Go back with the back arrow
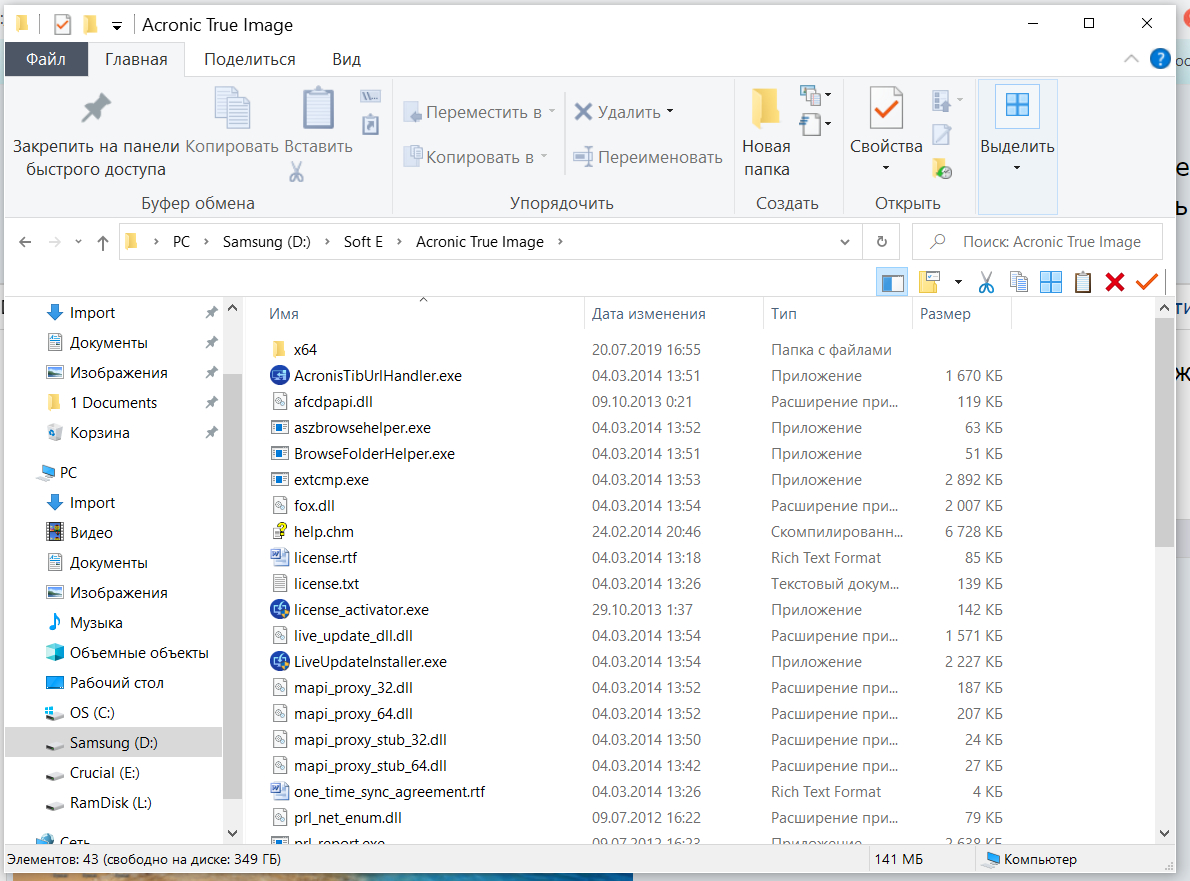 (25, 242)
